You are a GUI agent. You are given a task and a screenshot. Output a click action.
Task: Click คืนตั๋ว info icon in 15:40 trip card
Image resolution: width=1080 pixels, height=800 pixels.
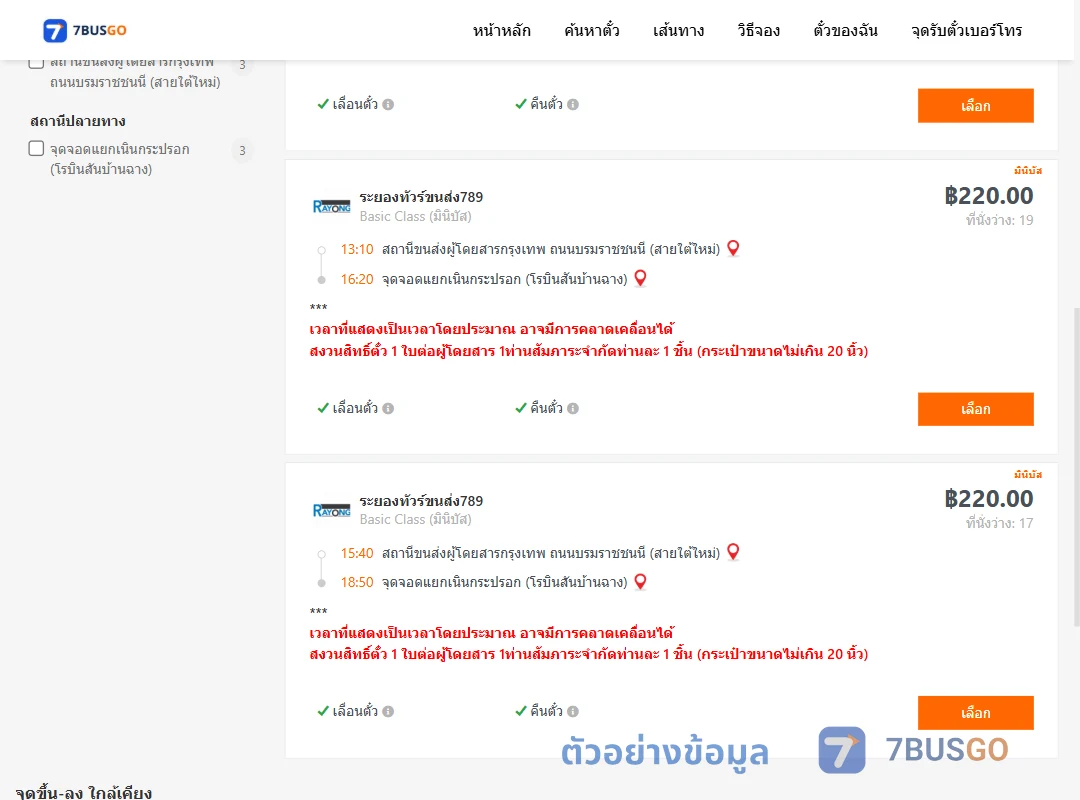[x=573, y=711]
